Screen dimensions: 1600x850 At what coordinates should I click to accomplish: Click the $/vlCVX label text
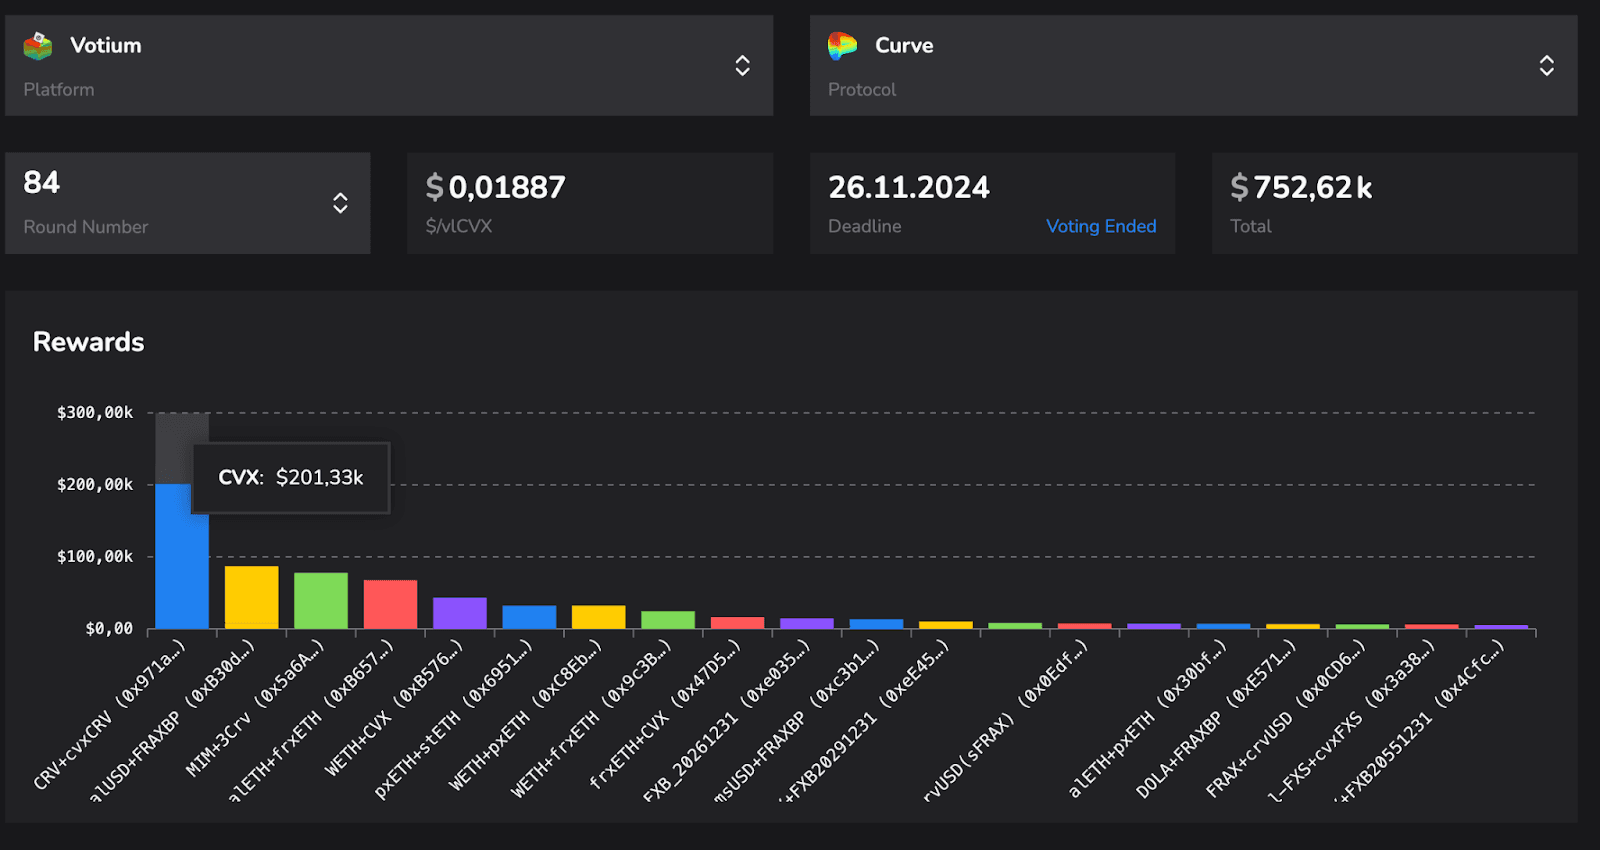click(x=459, y=226)
